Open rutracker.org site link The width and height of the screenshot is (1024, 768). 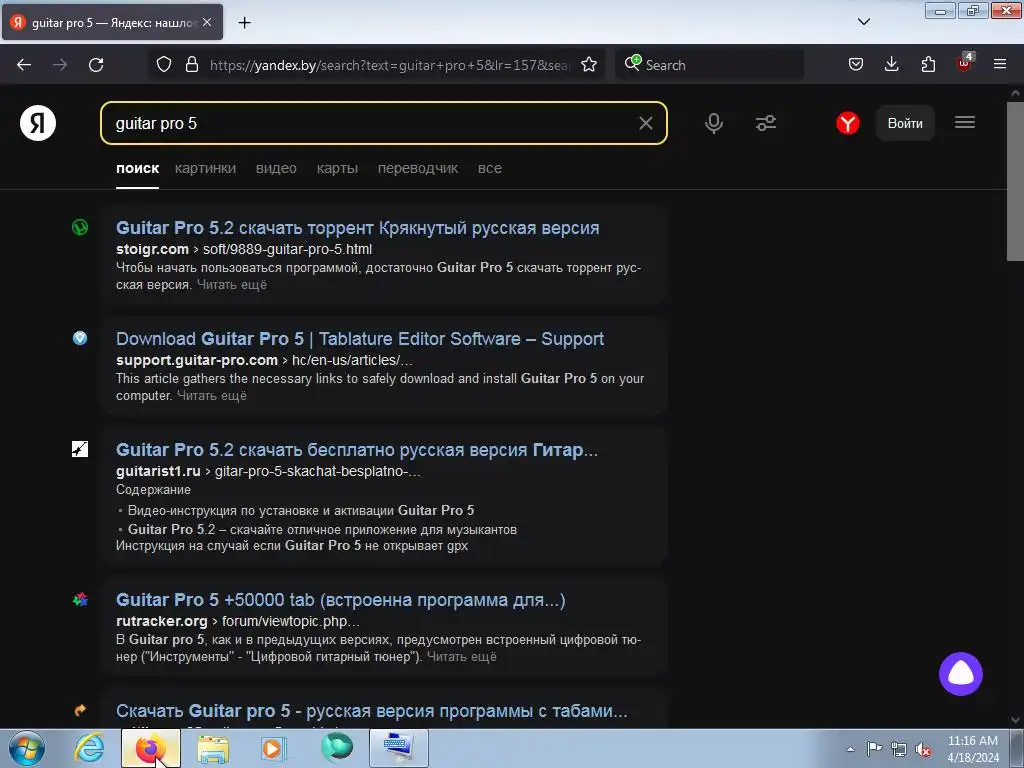pos(161,622)
